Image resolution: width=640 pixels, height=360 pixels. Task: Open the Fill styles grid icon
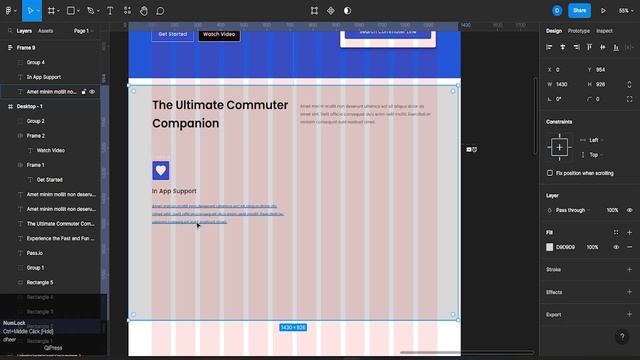click(x=616, y=232)
